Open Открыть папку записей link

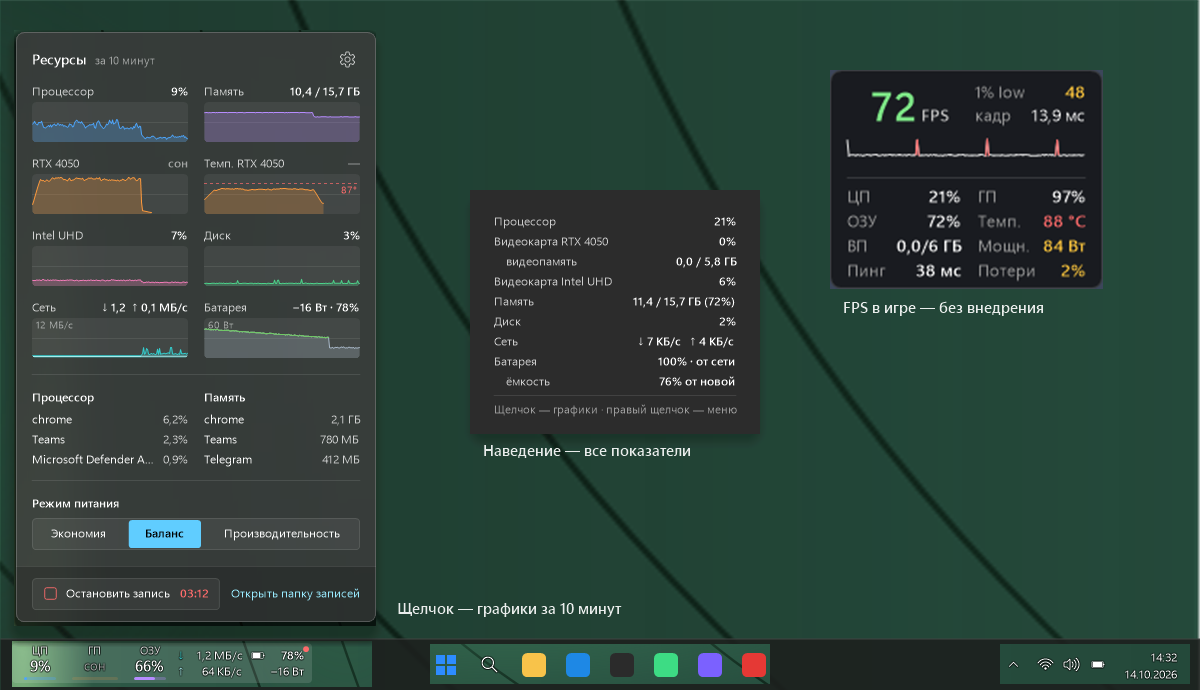[295, 594]
